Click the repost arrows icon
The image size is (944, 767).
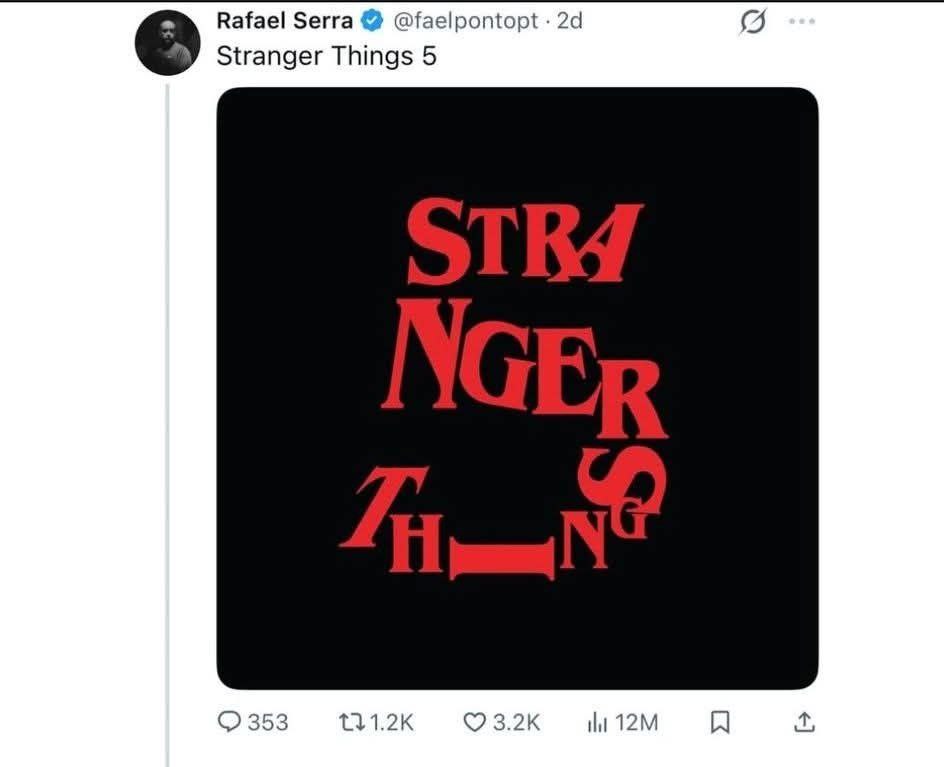[352, 722]
